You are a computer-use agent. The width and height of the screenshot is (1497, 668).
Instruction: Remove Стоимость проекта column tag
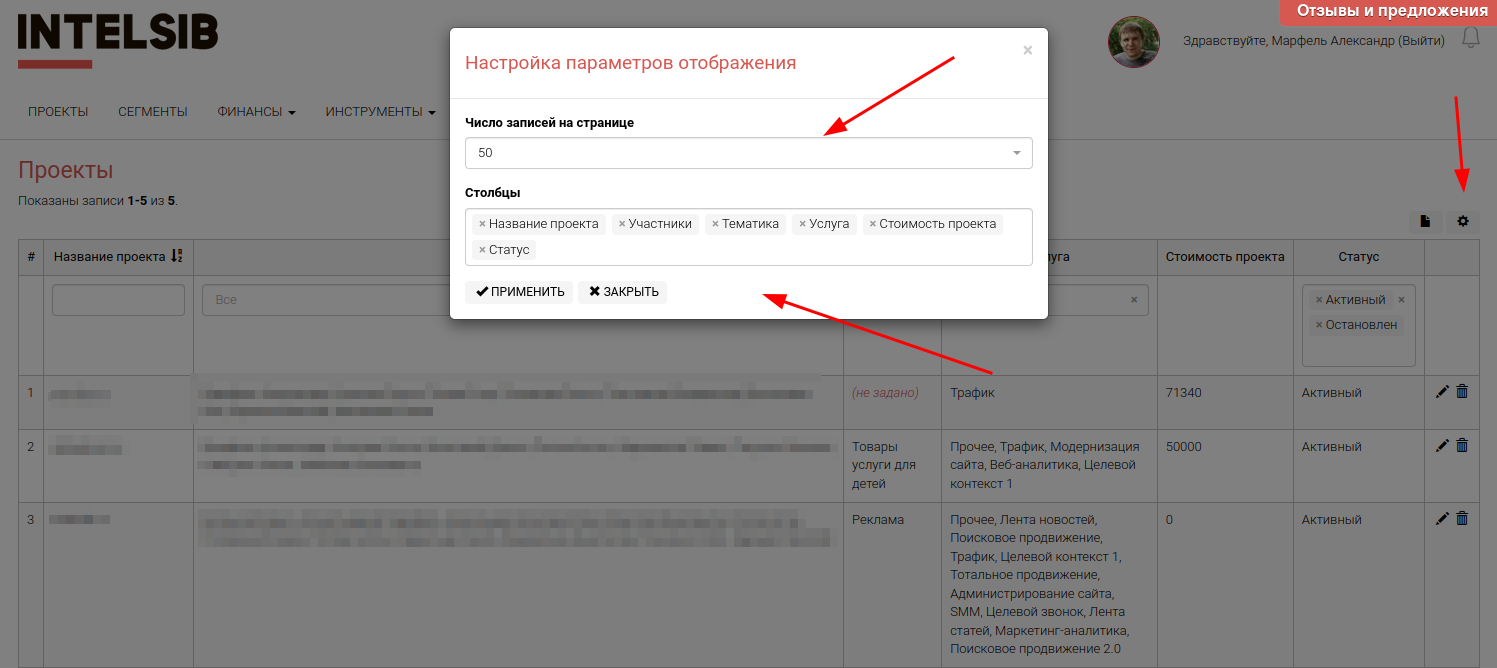[x=873, y=224]
